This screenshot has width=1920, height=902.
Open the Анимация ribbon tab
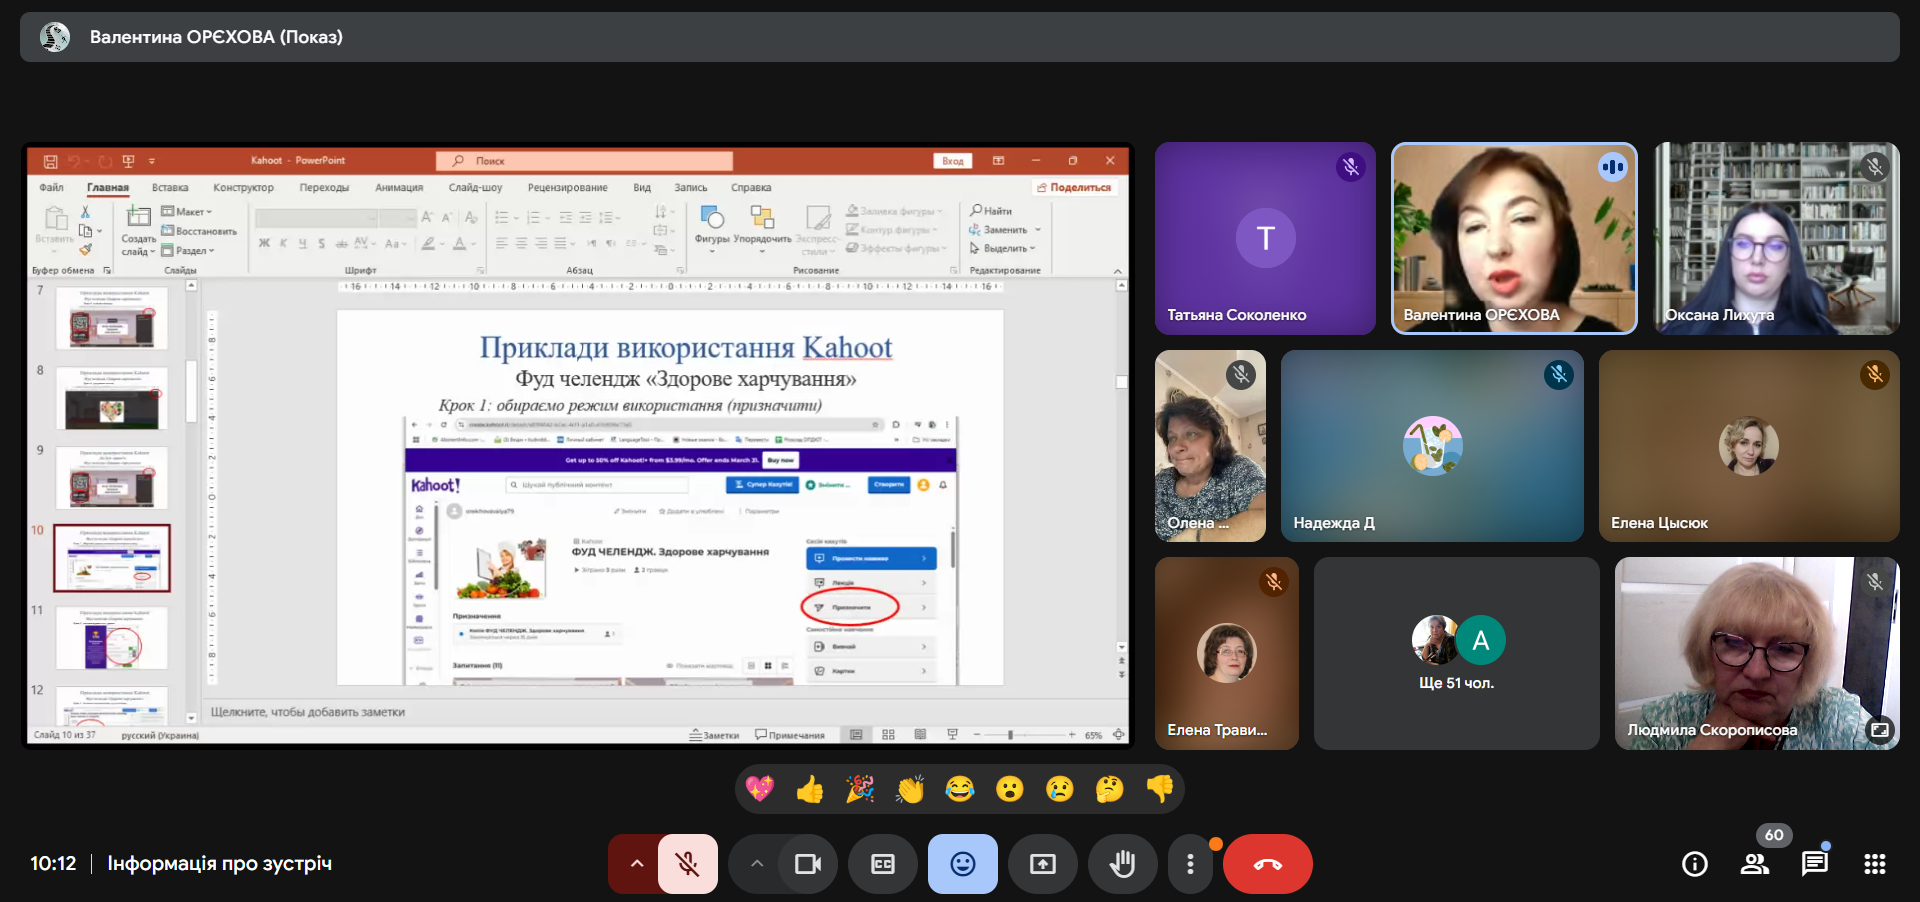[398, 188]
